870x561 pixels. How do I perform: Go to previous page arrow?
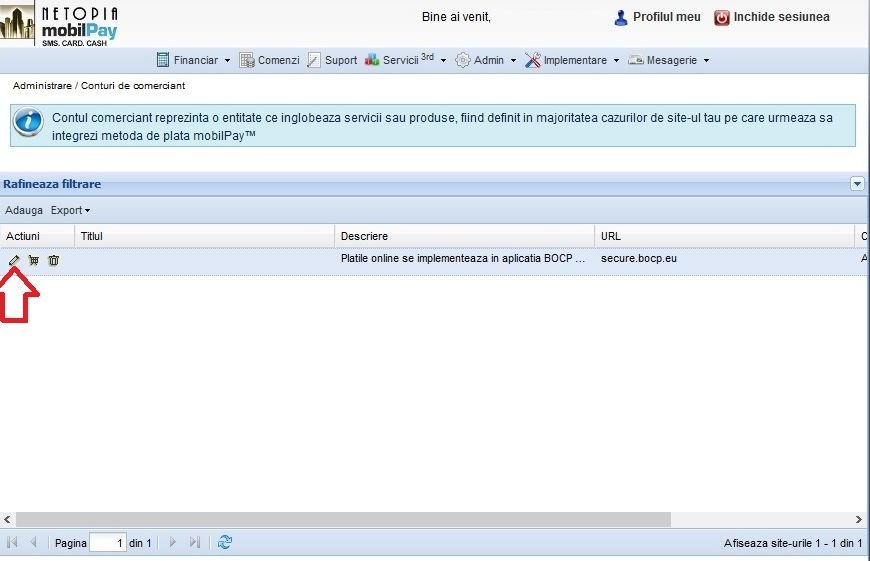[33, 542]
